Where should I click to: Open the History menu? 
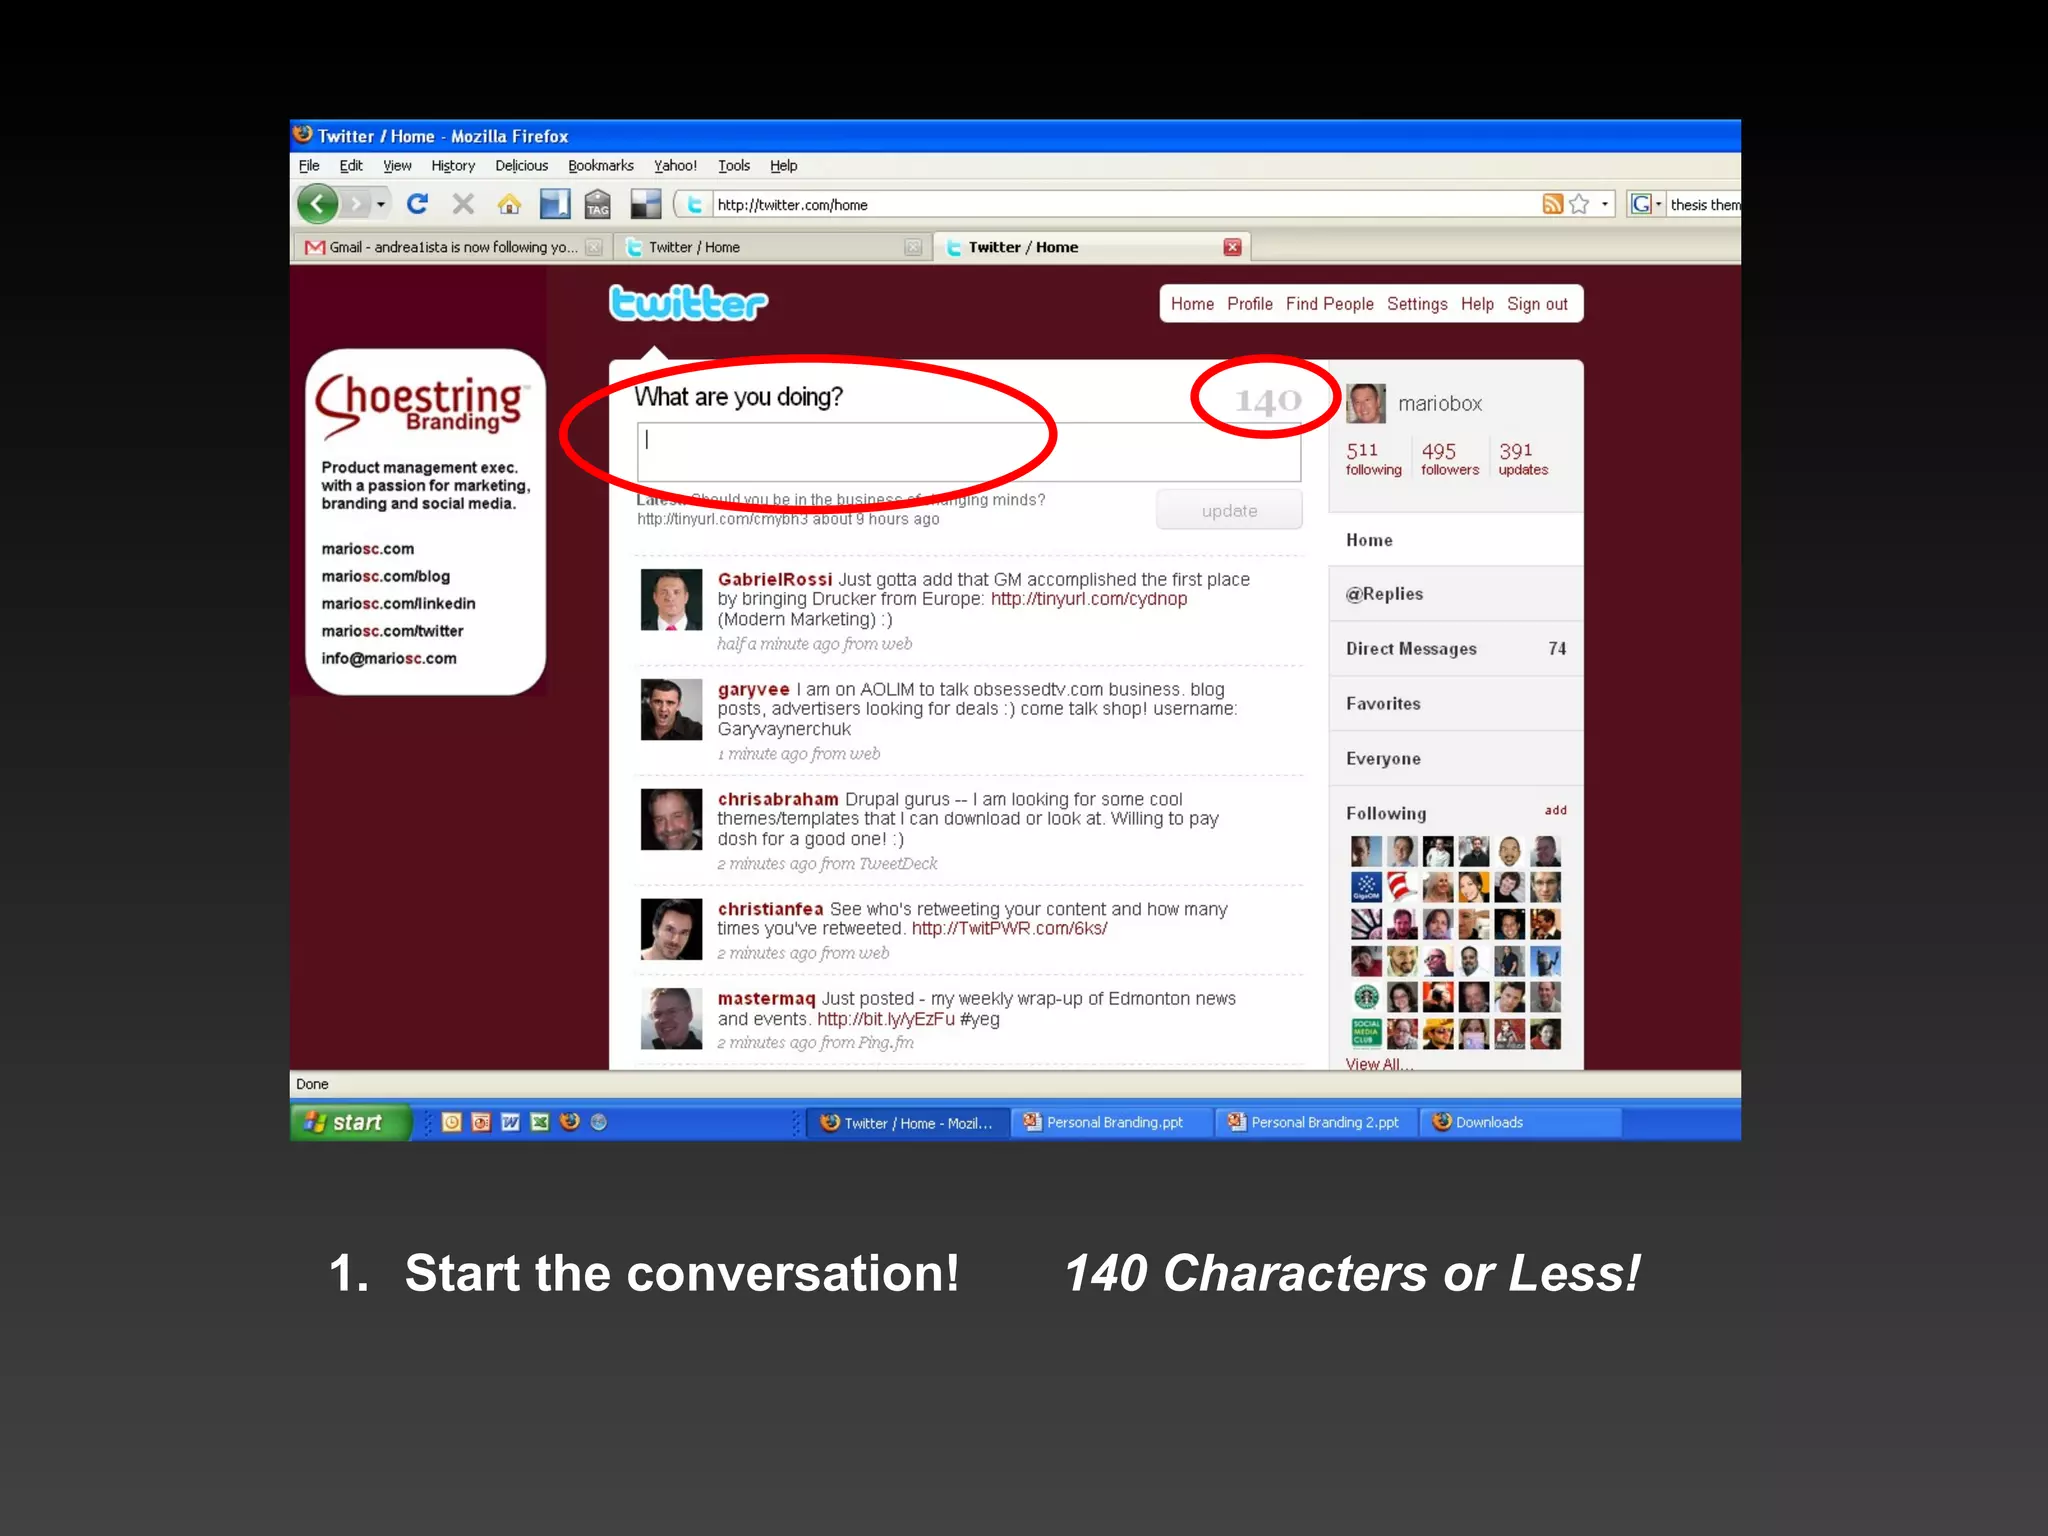453,166
